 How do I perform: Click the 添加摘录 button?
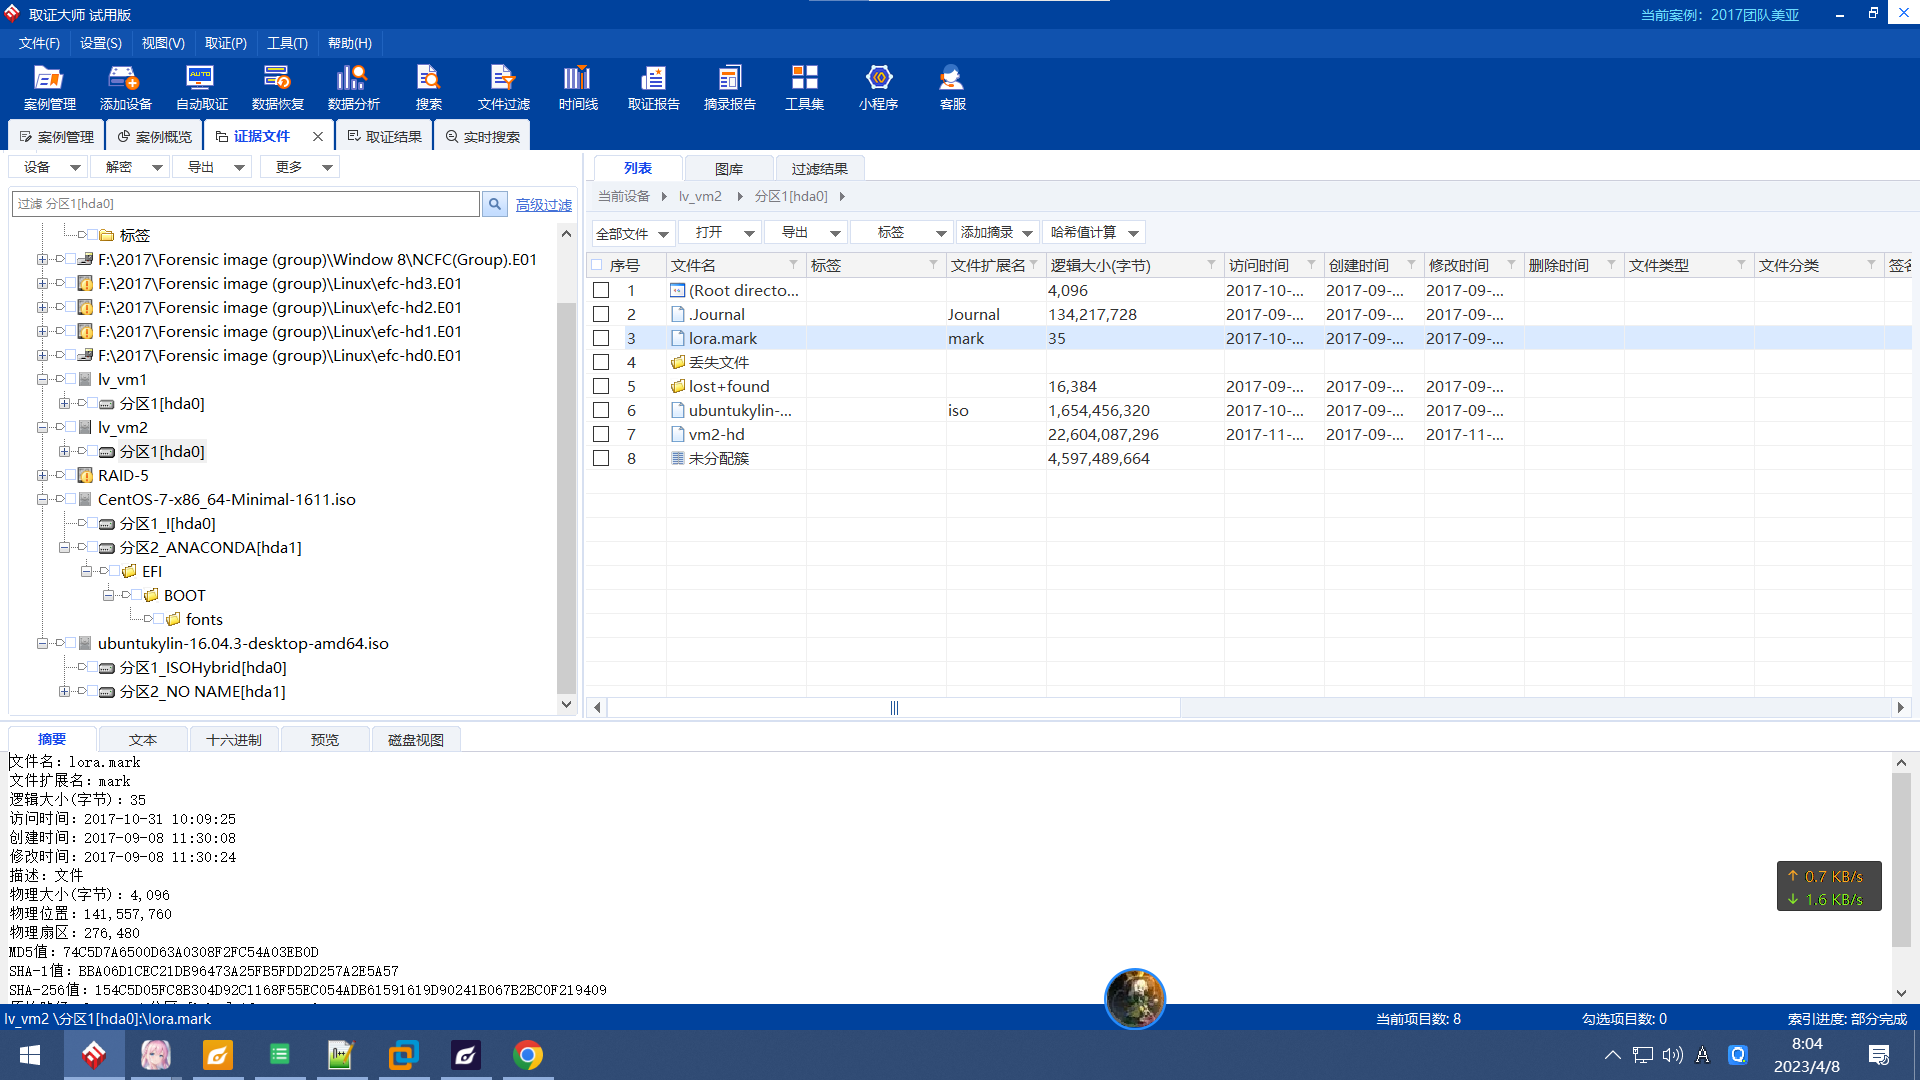(x=997, y=232)
